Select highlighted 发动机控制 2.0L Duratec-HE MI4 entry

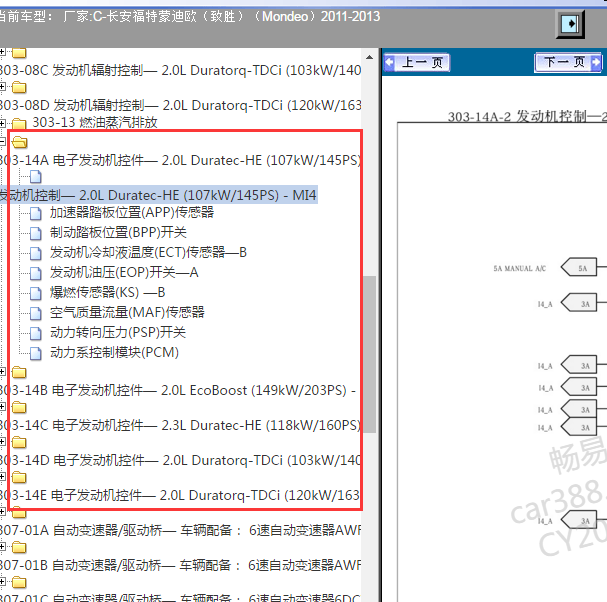(x=158, y=195)
